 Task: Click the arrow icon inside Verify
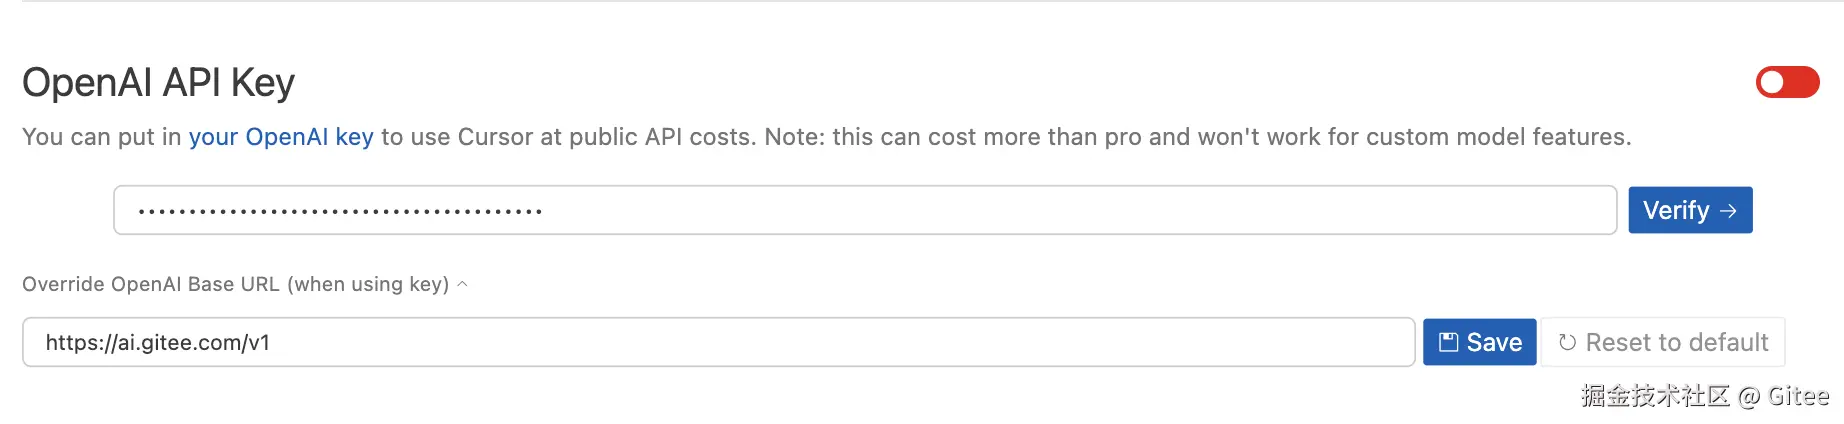click(1728, 211)
